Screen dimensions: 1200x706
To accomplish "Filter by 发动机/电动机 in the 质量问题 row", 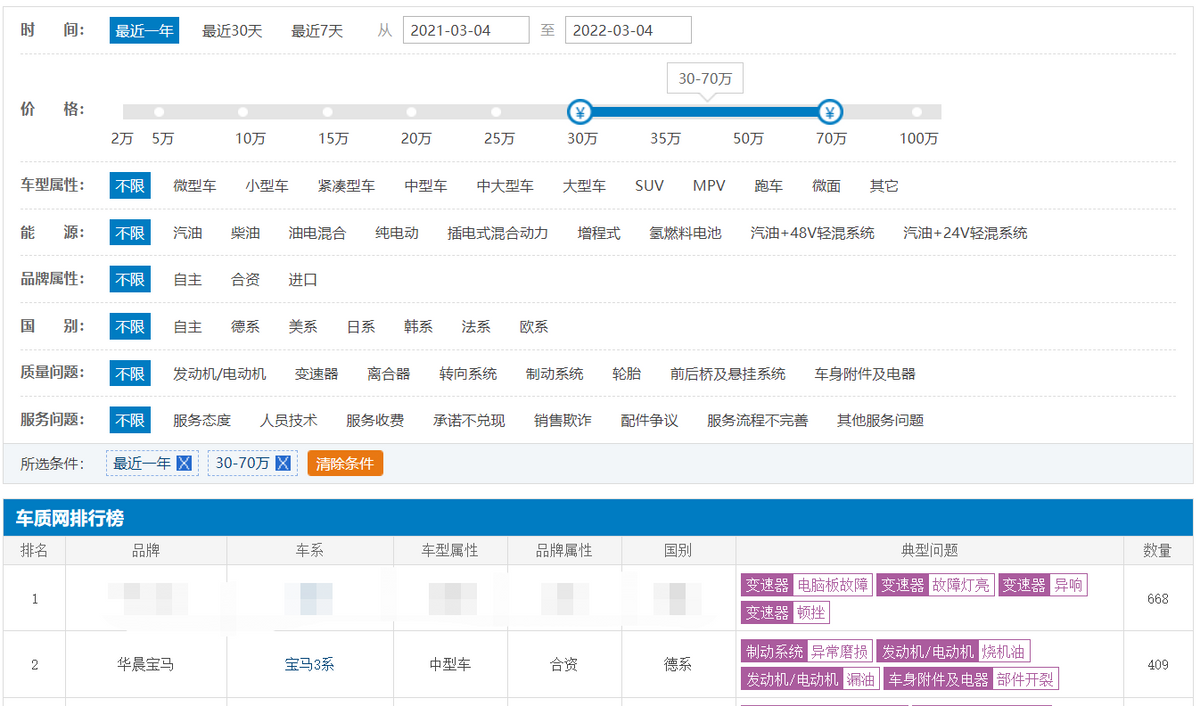I will pos(220,374).
